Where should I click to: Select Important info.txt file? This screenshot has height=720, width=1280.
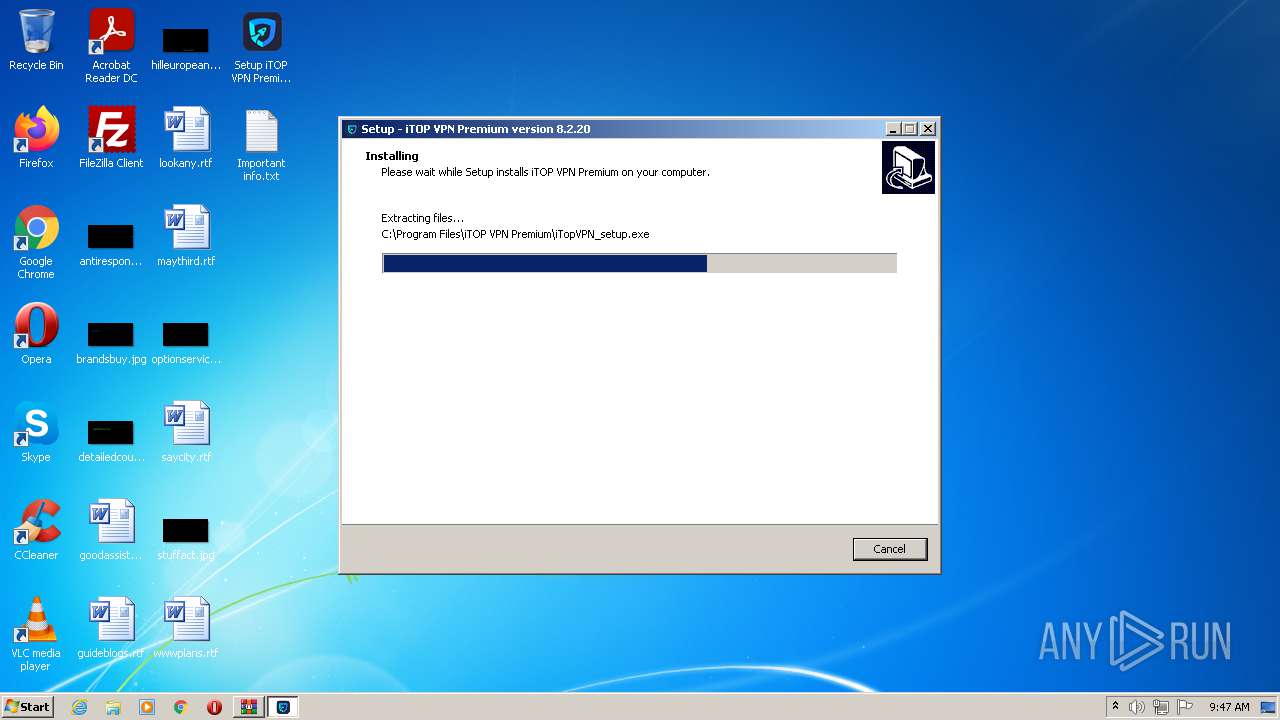tap(261, 145)
